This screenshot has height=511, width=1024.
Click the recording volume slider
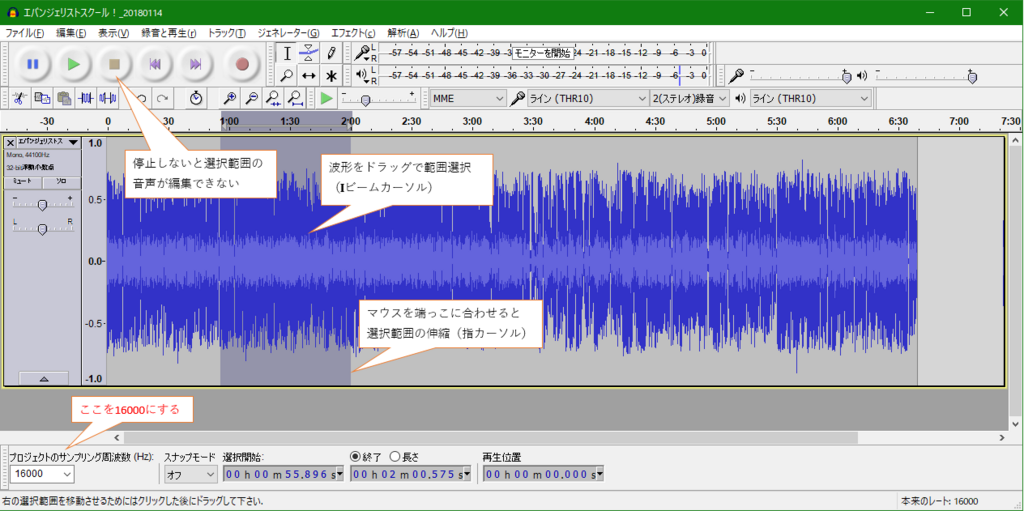tap(799, 76)
